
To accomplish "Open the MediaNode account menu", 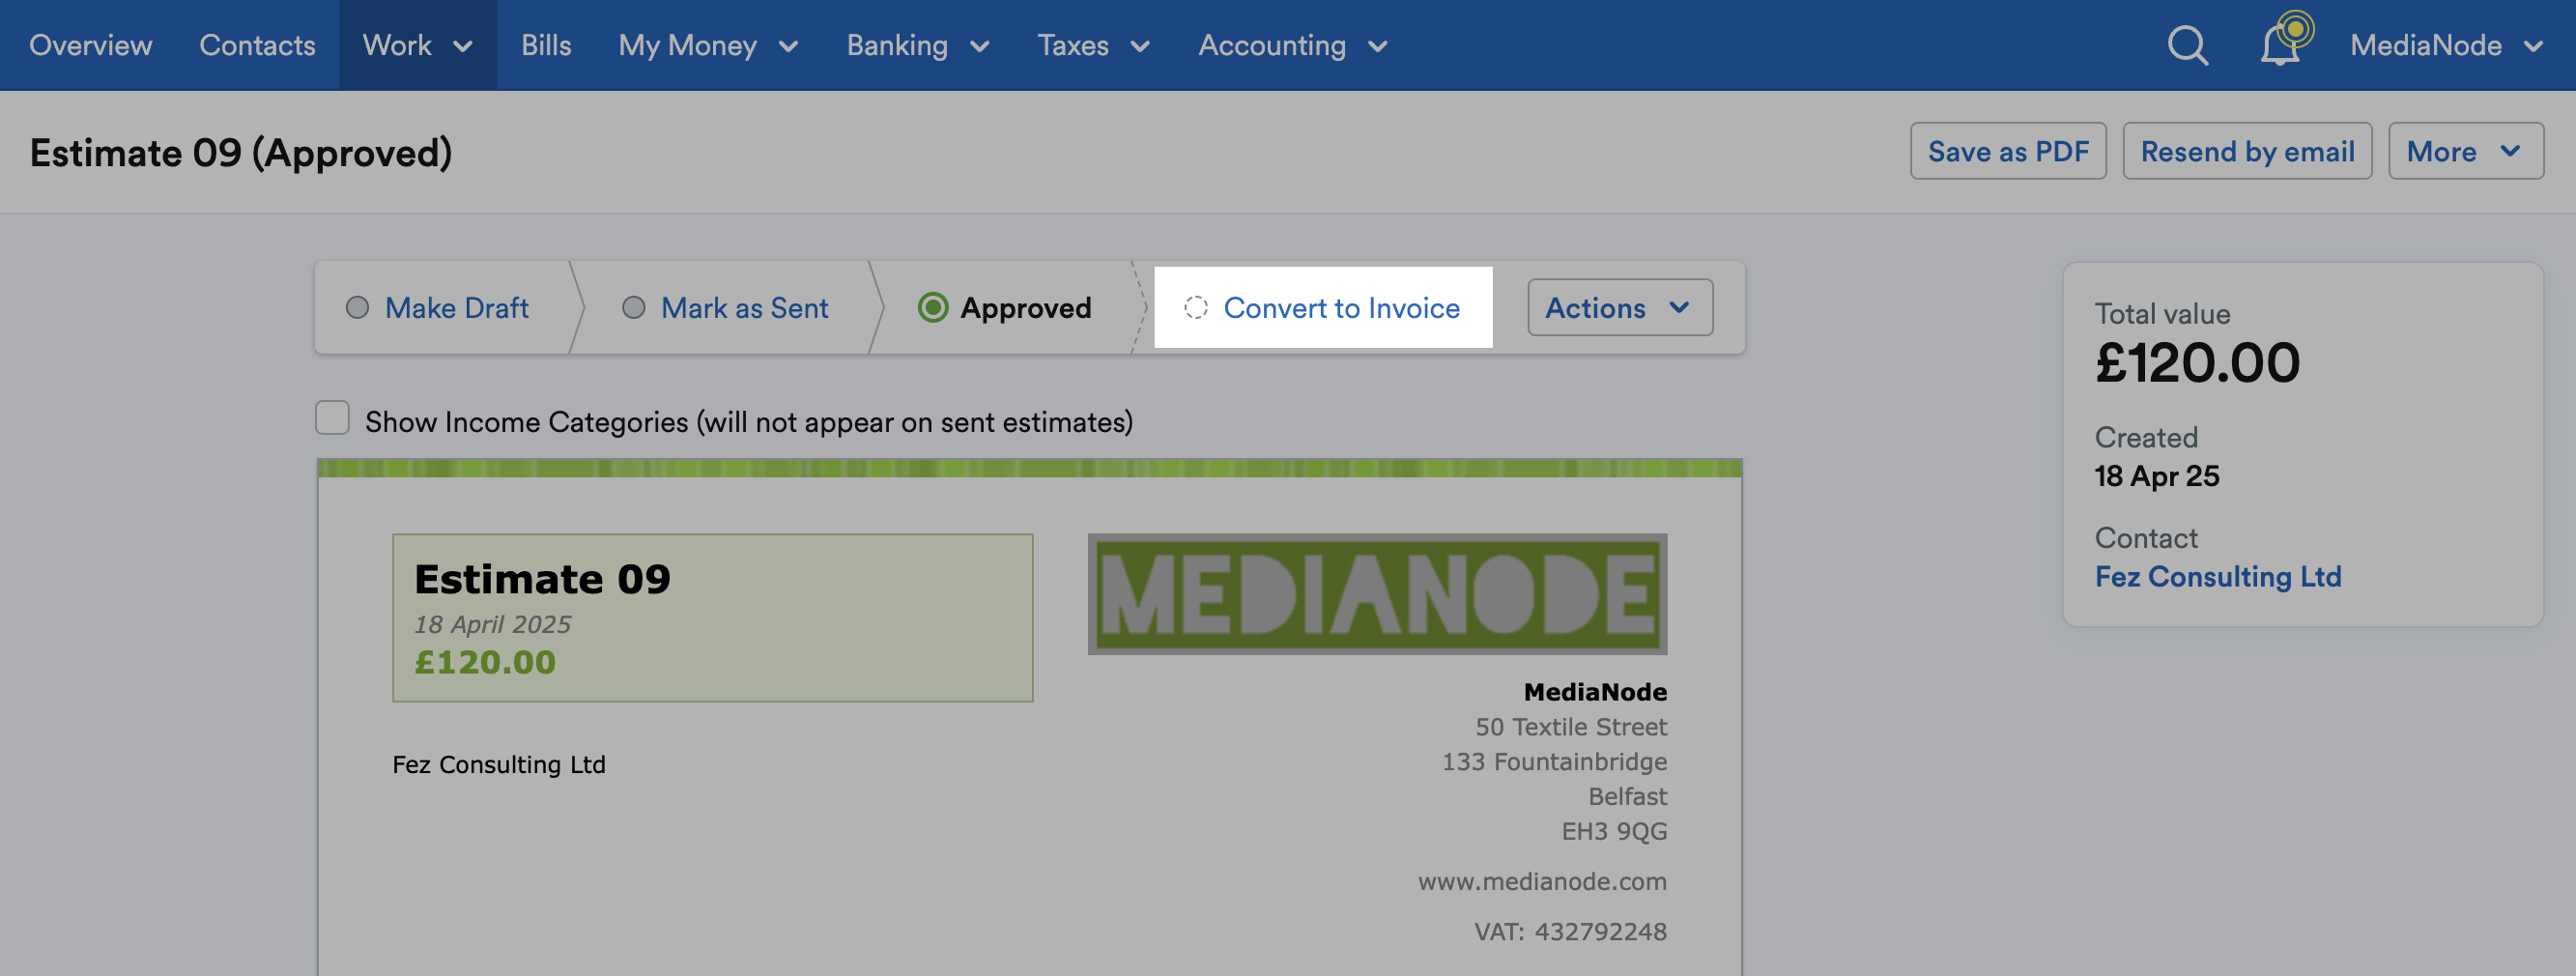I will [x=2446, y=45].
